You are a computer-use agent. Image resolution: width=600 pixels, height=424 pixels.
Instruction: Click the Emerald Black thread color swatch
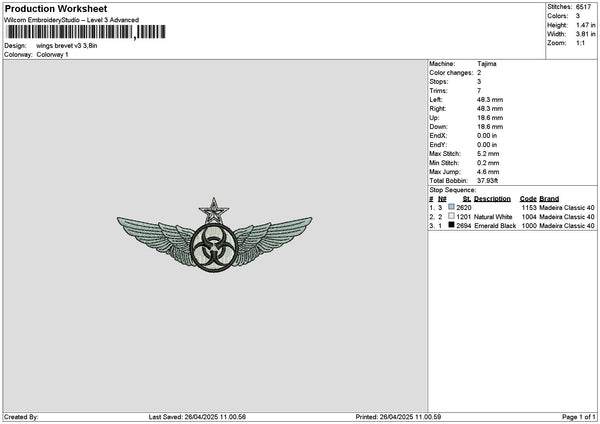click(x=452, y=225)
